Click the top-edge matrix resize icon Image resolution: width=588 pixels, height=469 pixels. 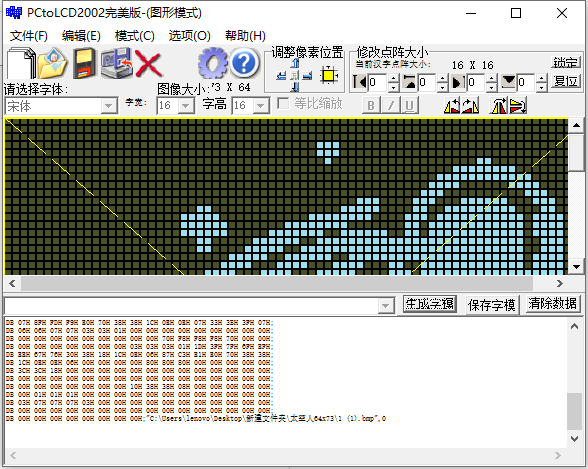point(409,82)
